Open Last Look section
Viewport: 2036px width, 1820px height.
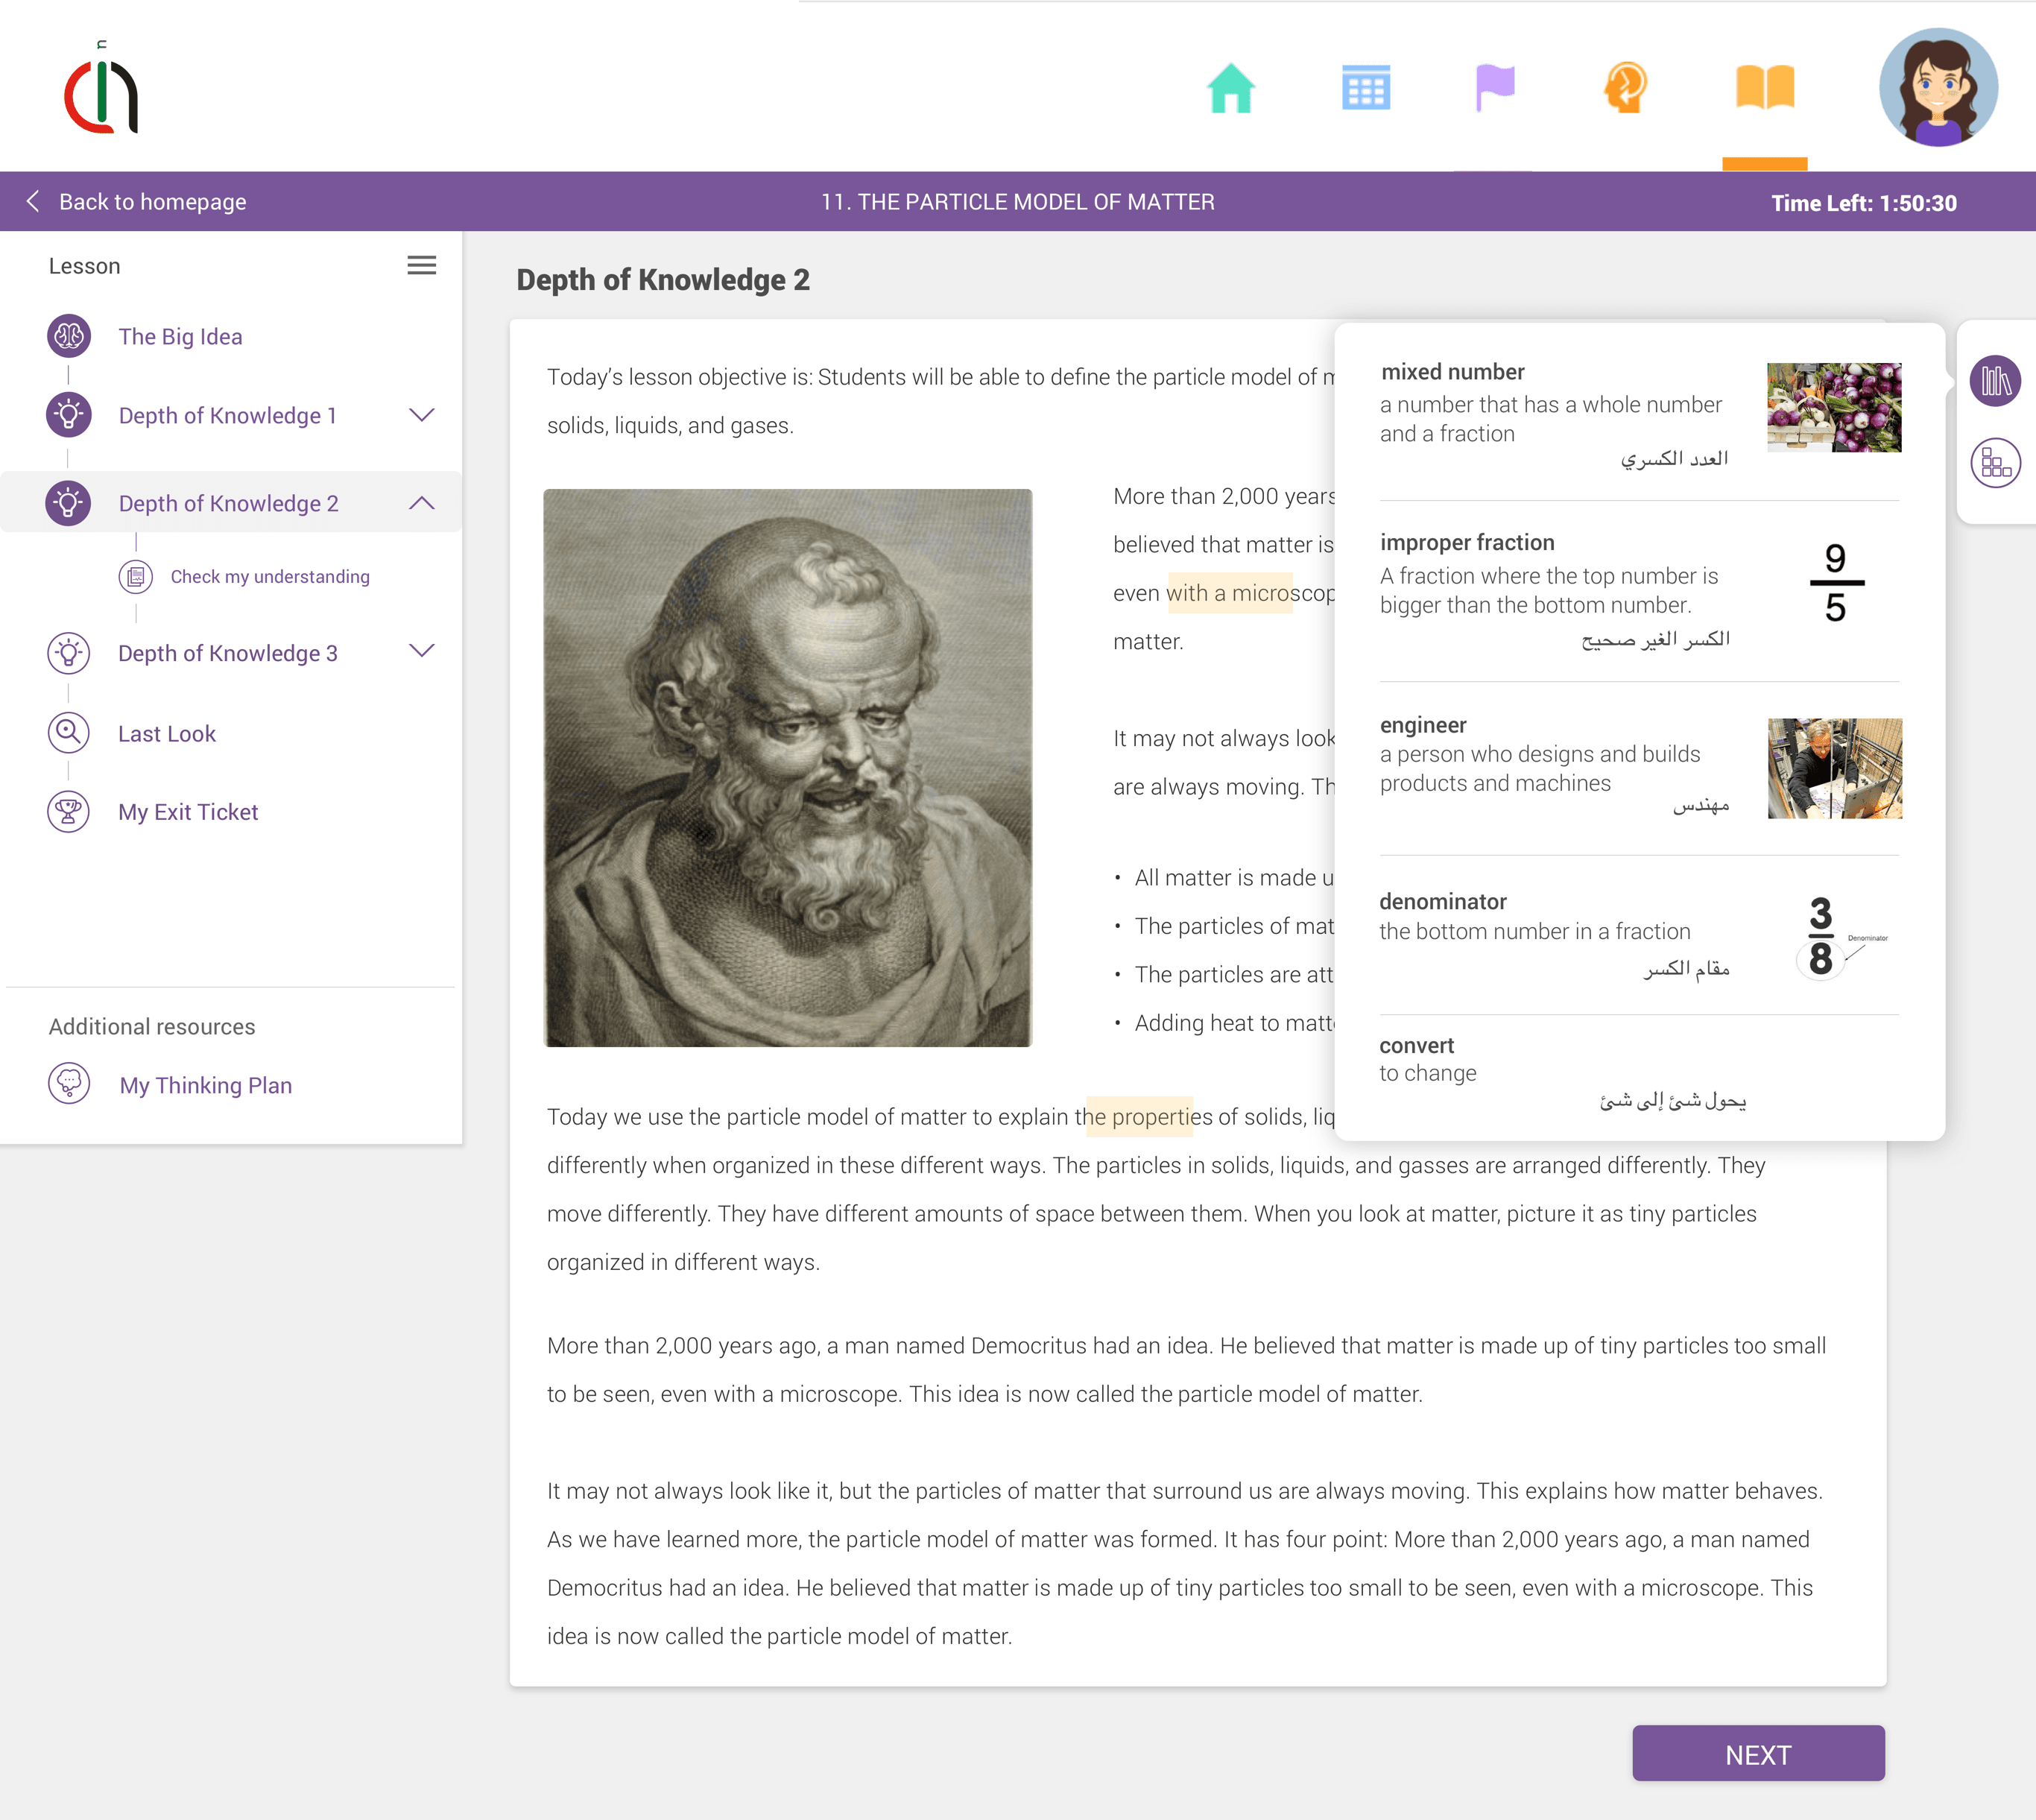[167, 734]
